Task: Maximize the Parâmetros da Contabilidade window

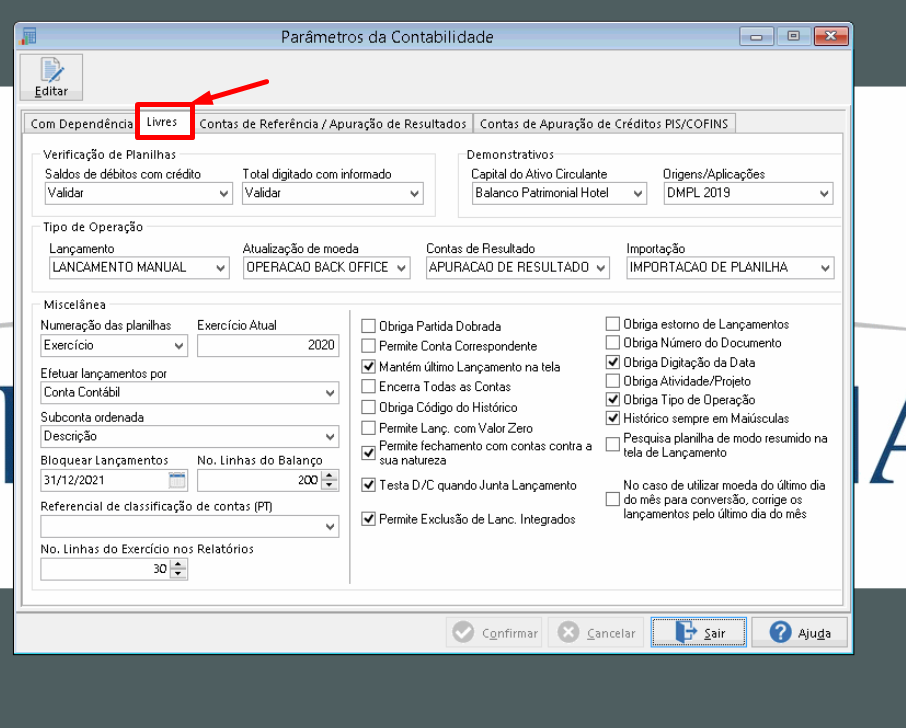Action: click(x=793, y=36)
